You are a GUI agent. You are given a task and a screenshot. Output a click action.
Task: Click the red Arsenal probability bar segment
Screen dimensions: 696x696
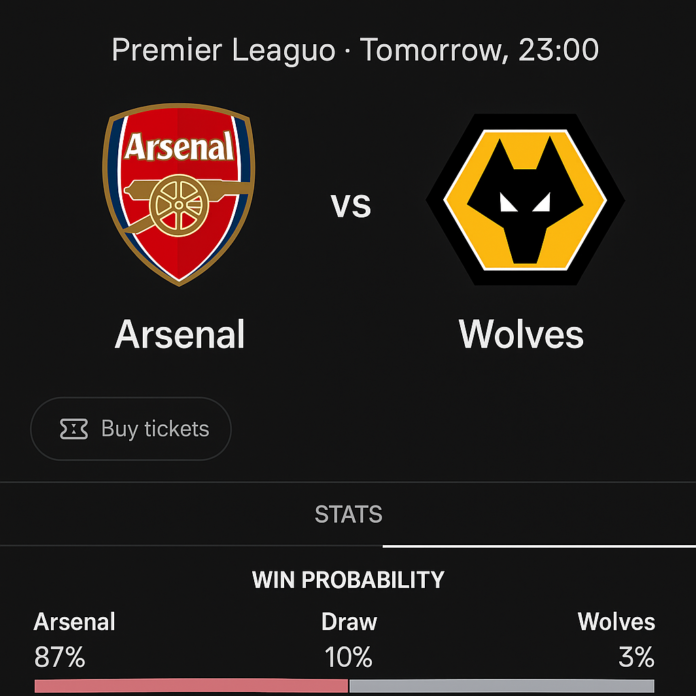click(x=190, y=687)
